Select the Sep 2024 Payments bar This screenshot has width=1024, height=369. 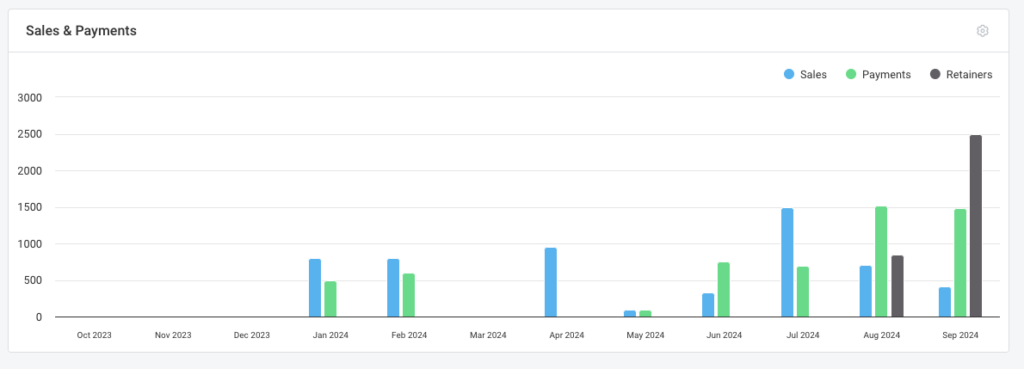[960, 263]
